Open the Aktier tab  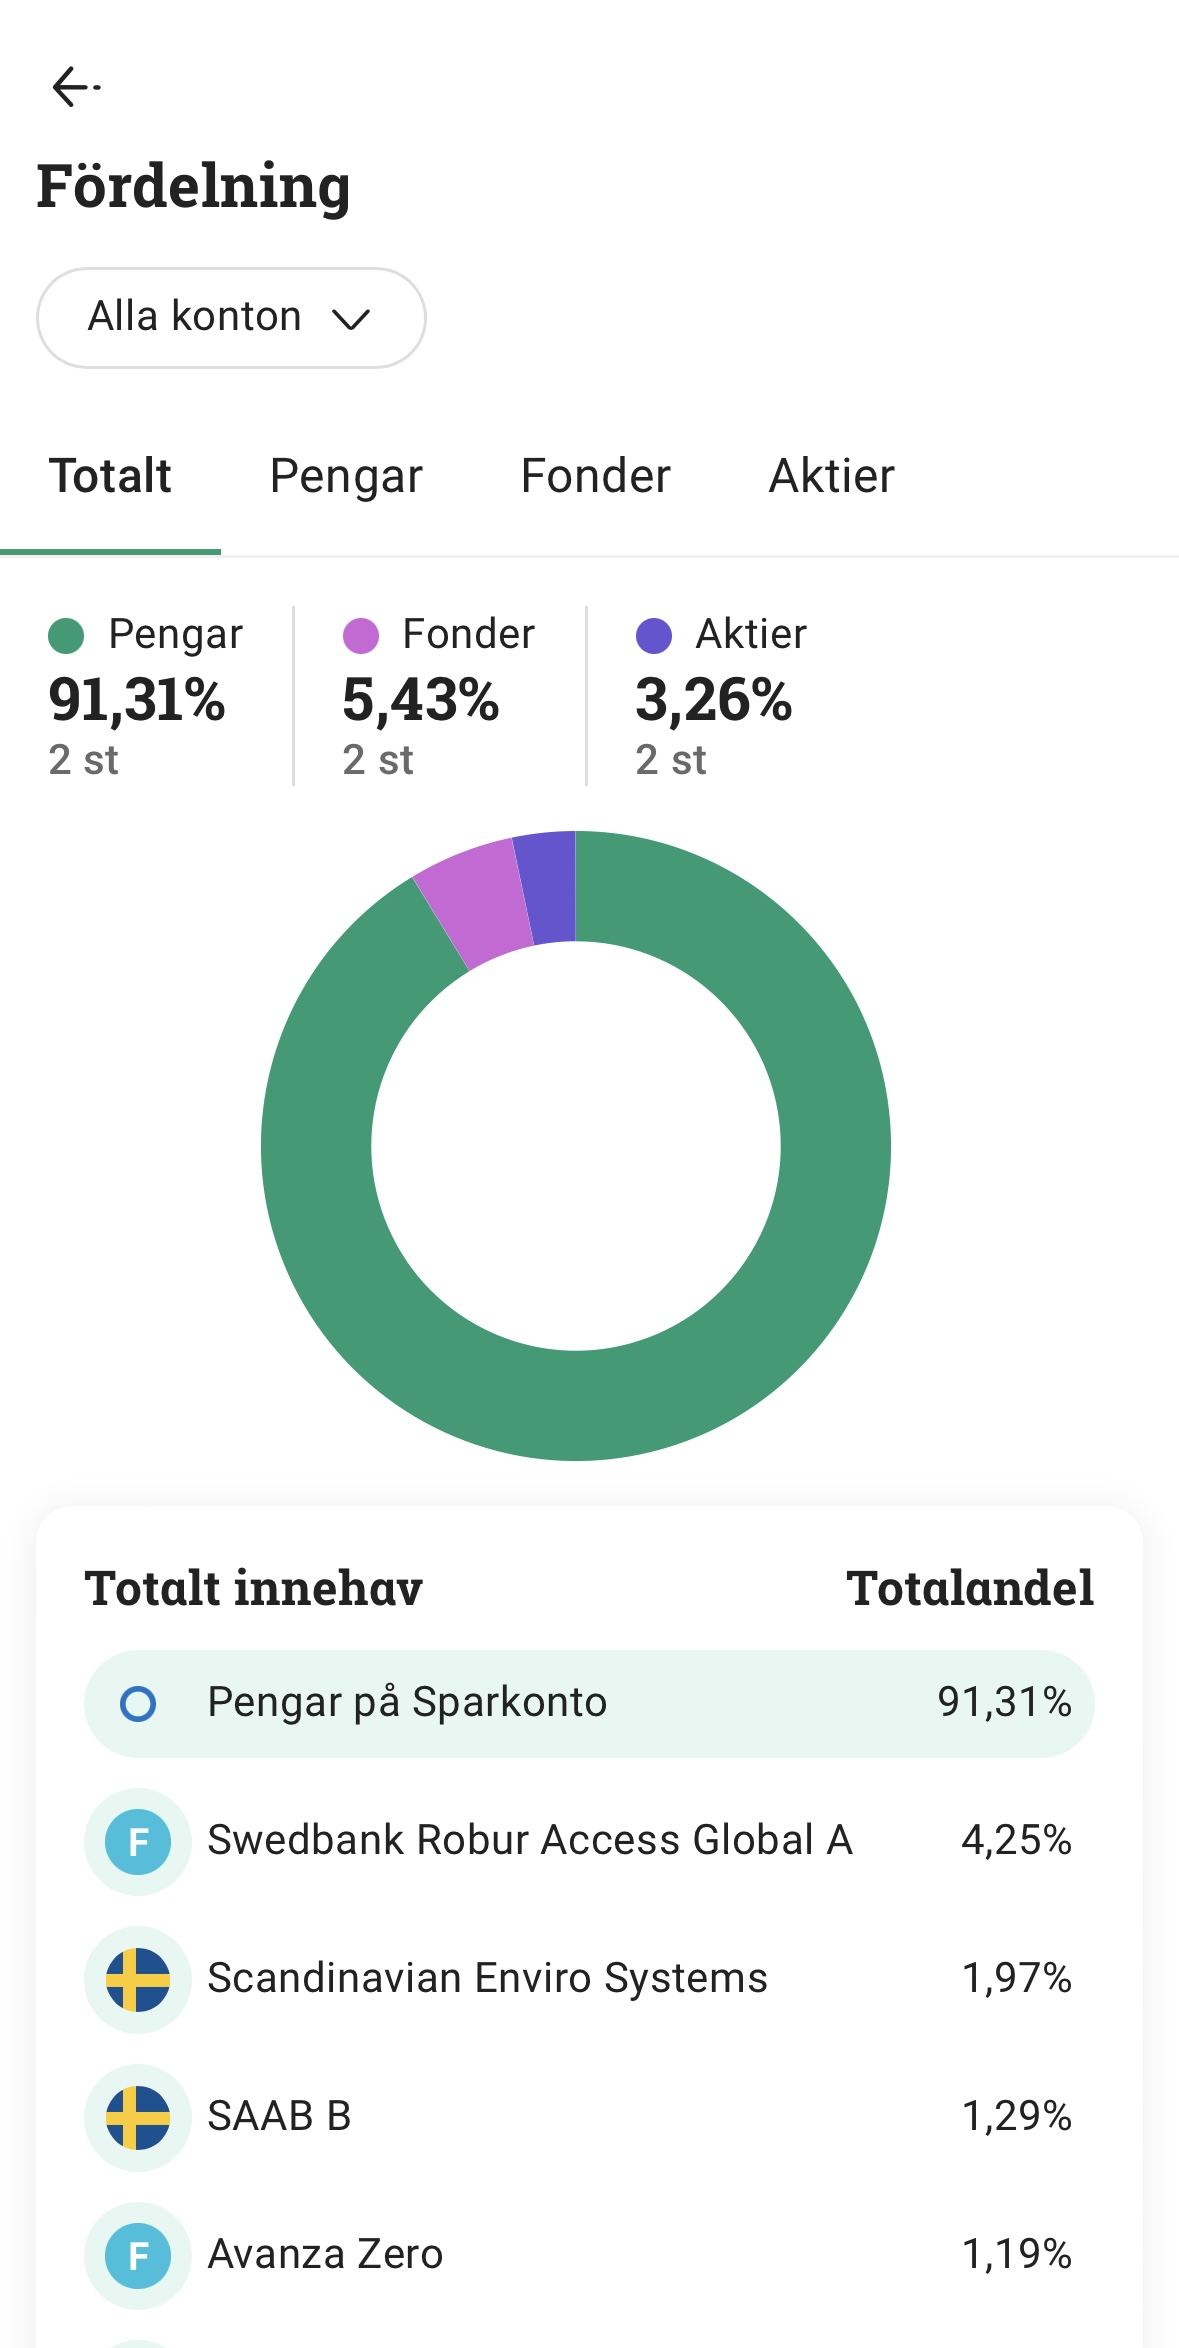point(831,476)
